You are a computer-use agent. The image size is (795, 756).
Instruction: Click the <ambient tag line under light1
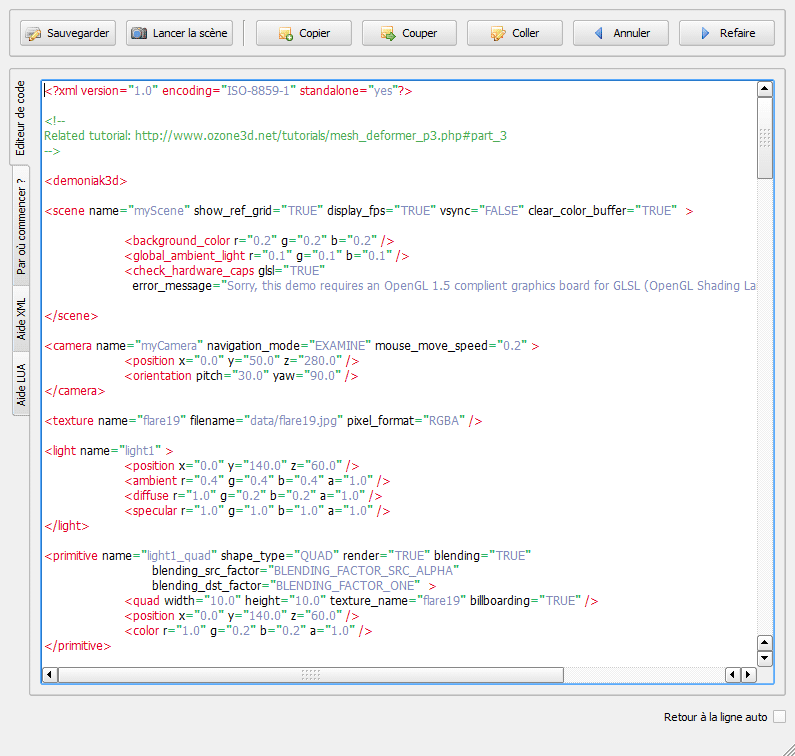coord(257,481)
